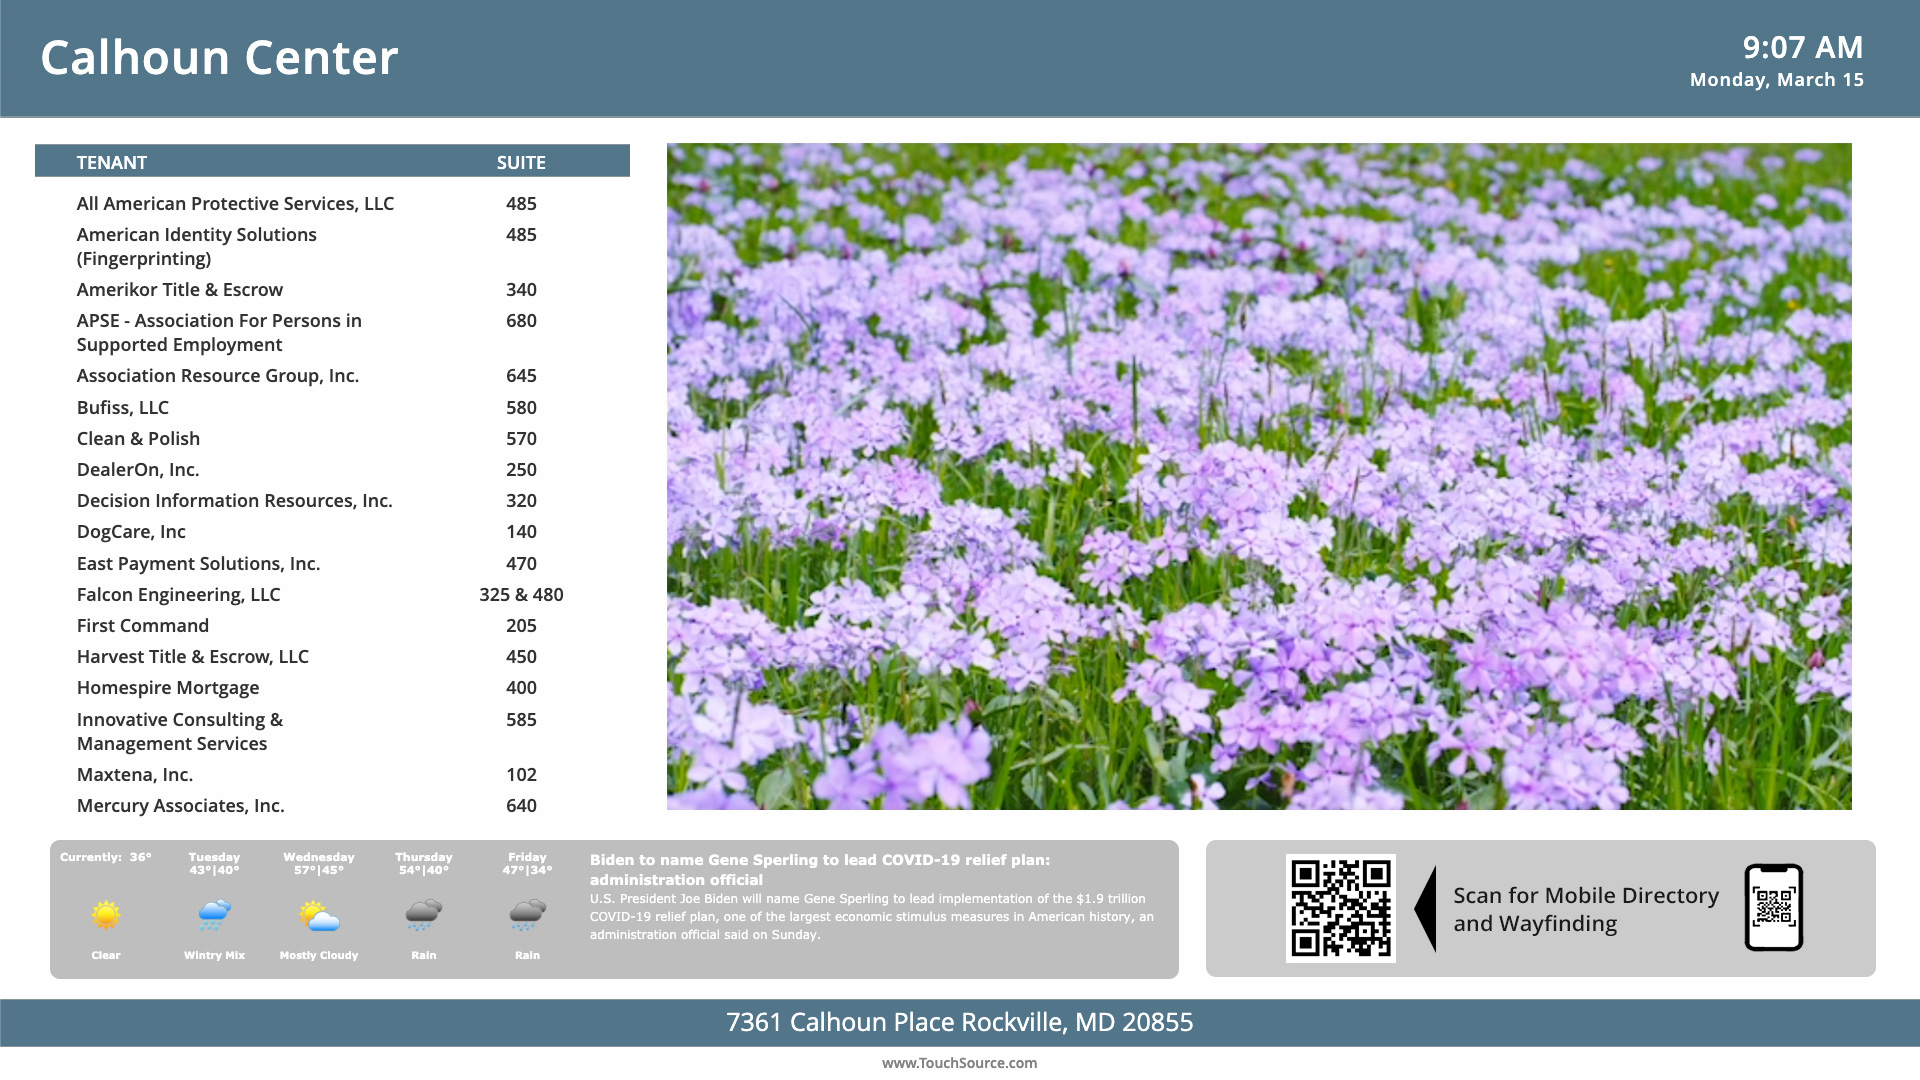Viewport: 1920px width, 1080px height.
Task: Select the Clear sunny weather icon
Action: [105, 913]
